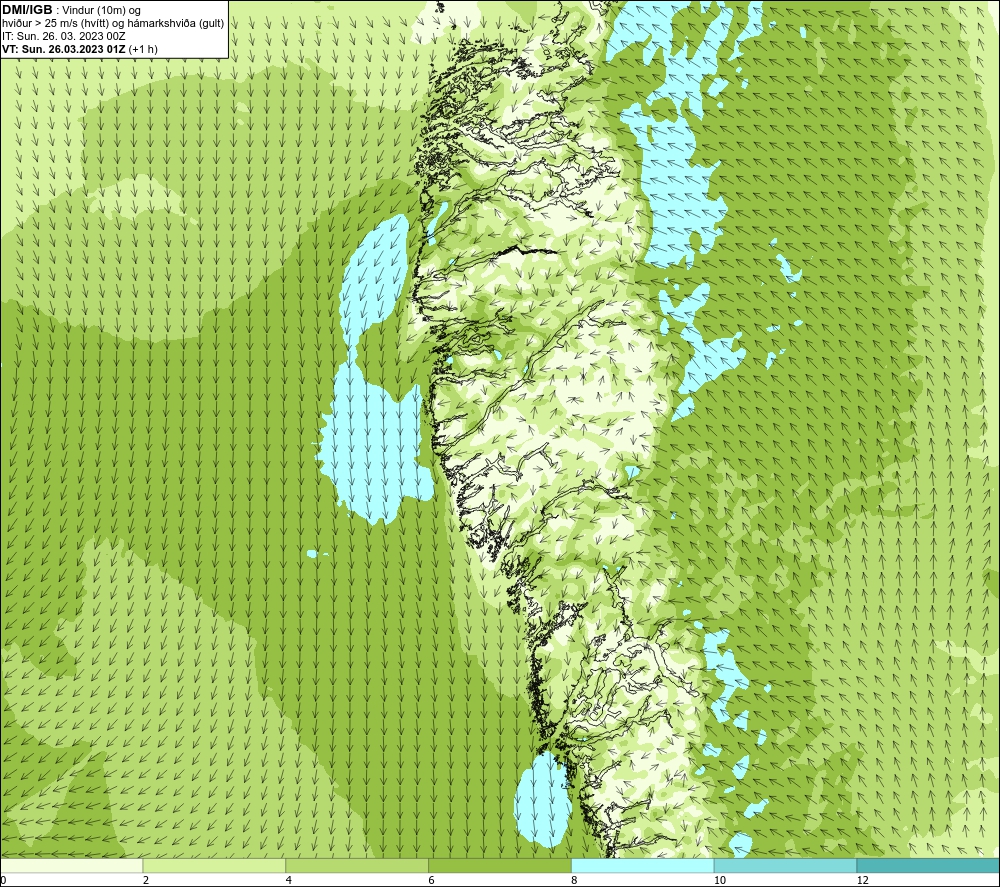Pick the 4-6 green legend segment
Viewport: 1000px width, 887px height.
click(357, 865)
